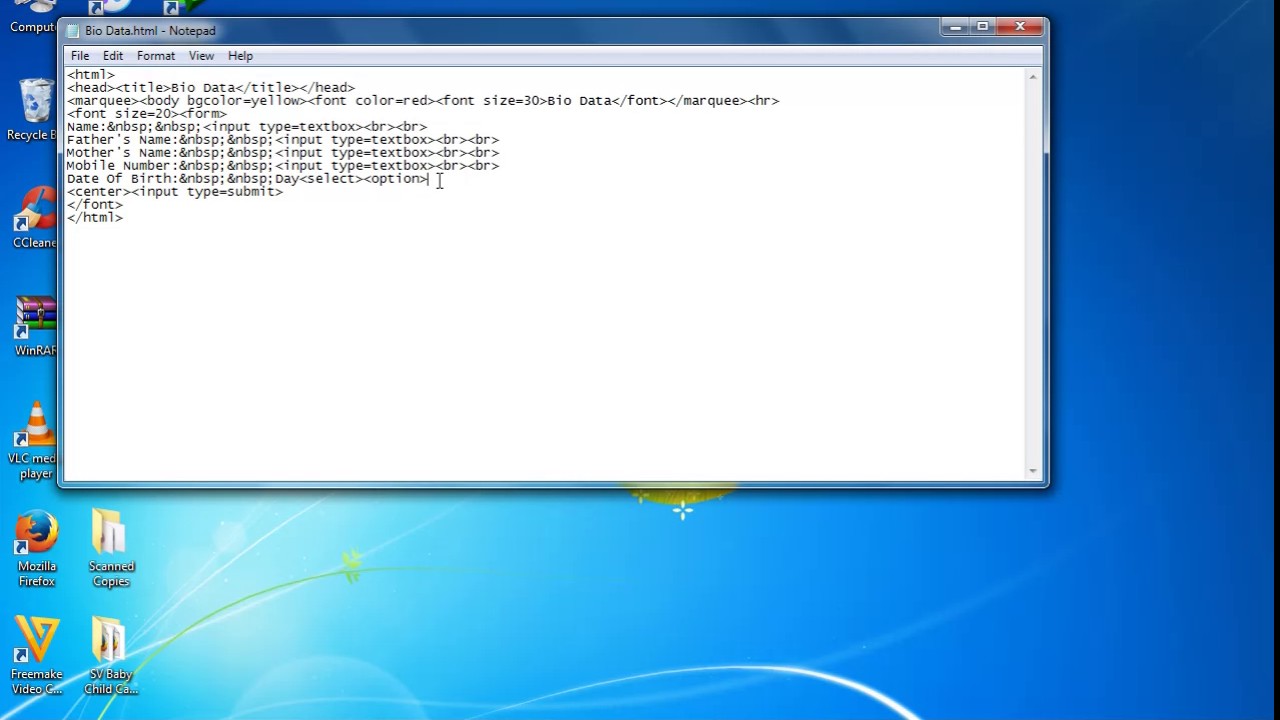
Task: Select the Freemake Video Converter desktop icon
Action: (x=37, y=656)
